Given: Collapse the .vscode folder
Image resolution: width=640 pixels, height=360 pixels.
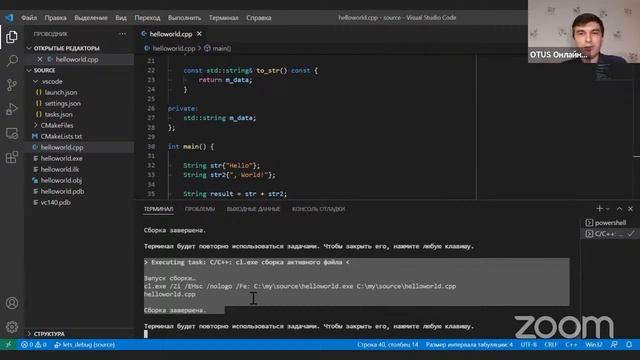Looking at the screenshot, I should pyautogui.click(x=36, y=81).
